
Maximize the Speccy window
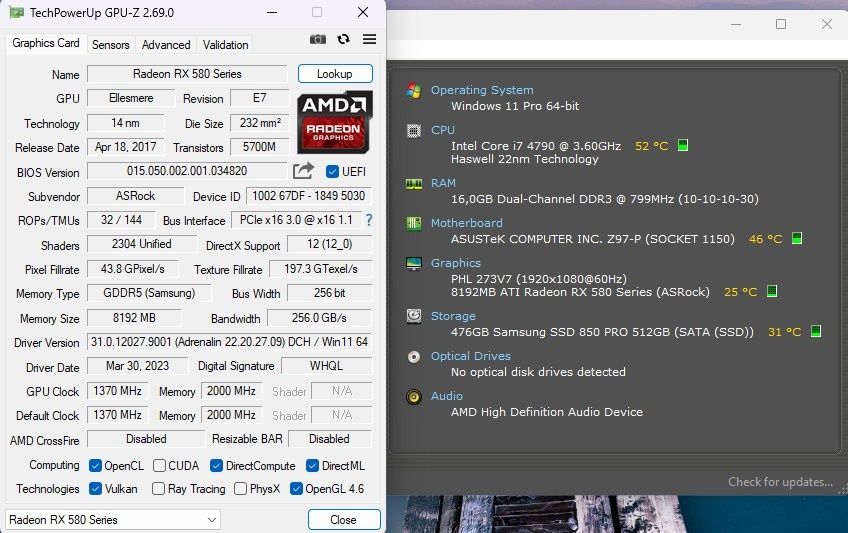[x=781, y=24]
